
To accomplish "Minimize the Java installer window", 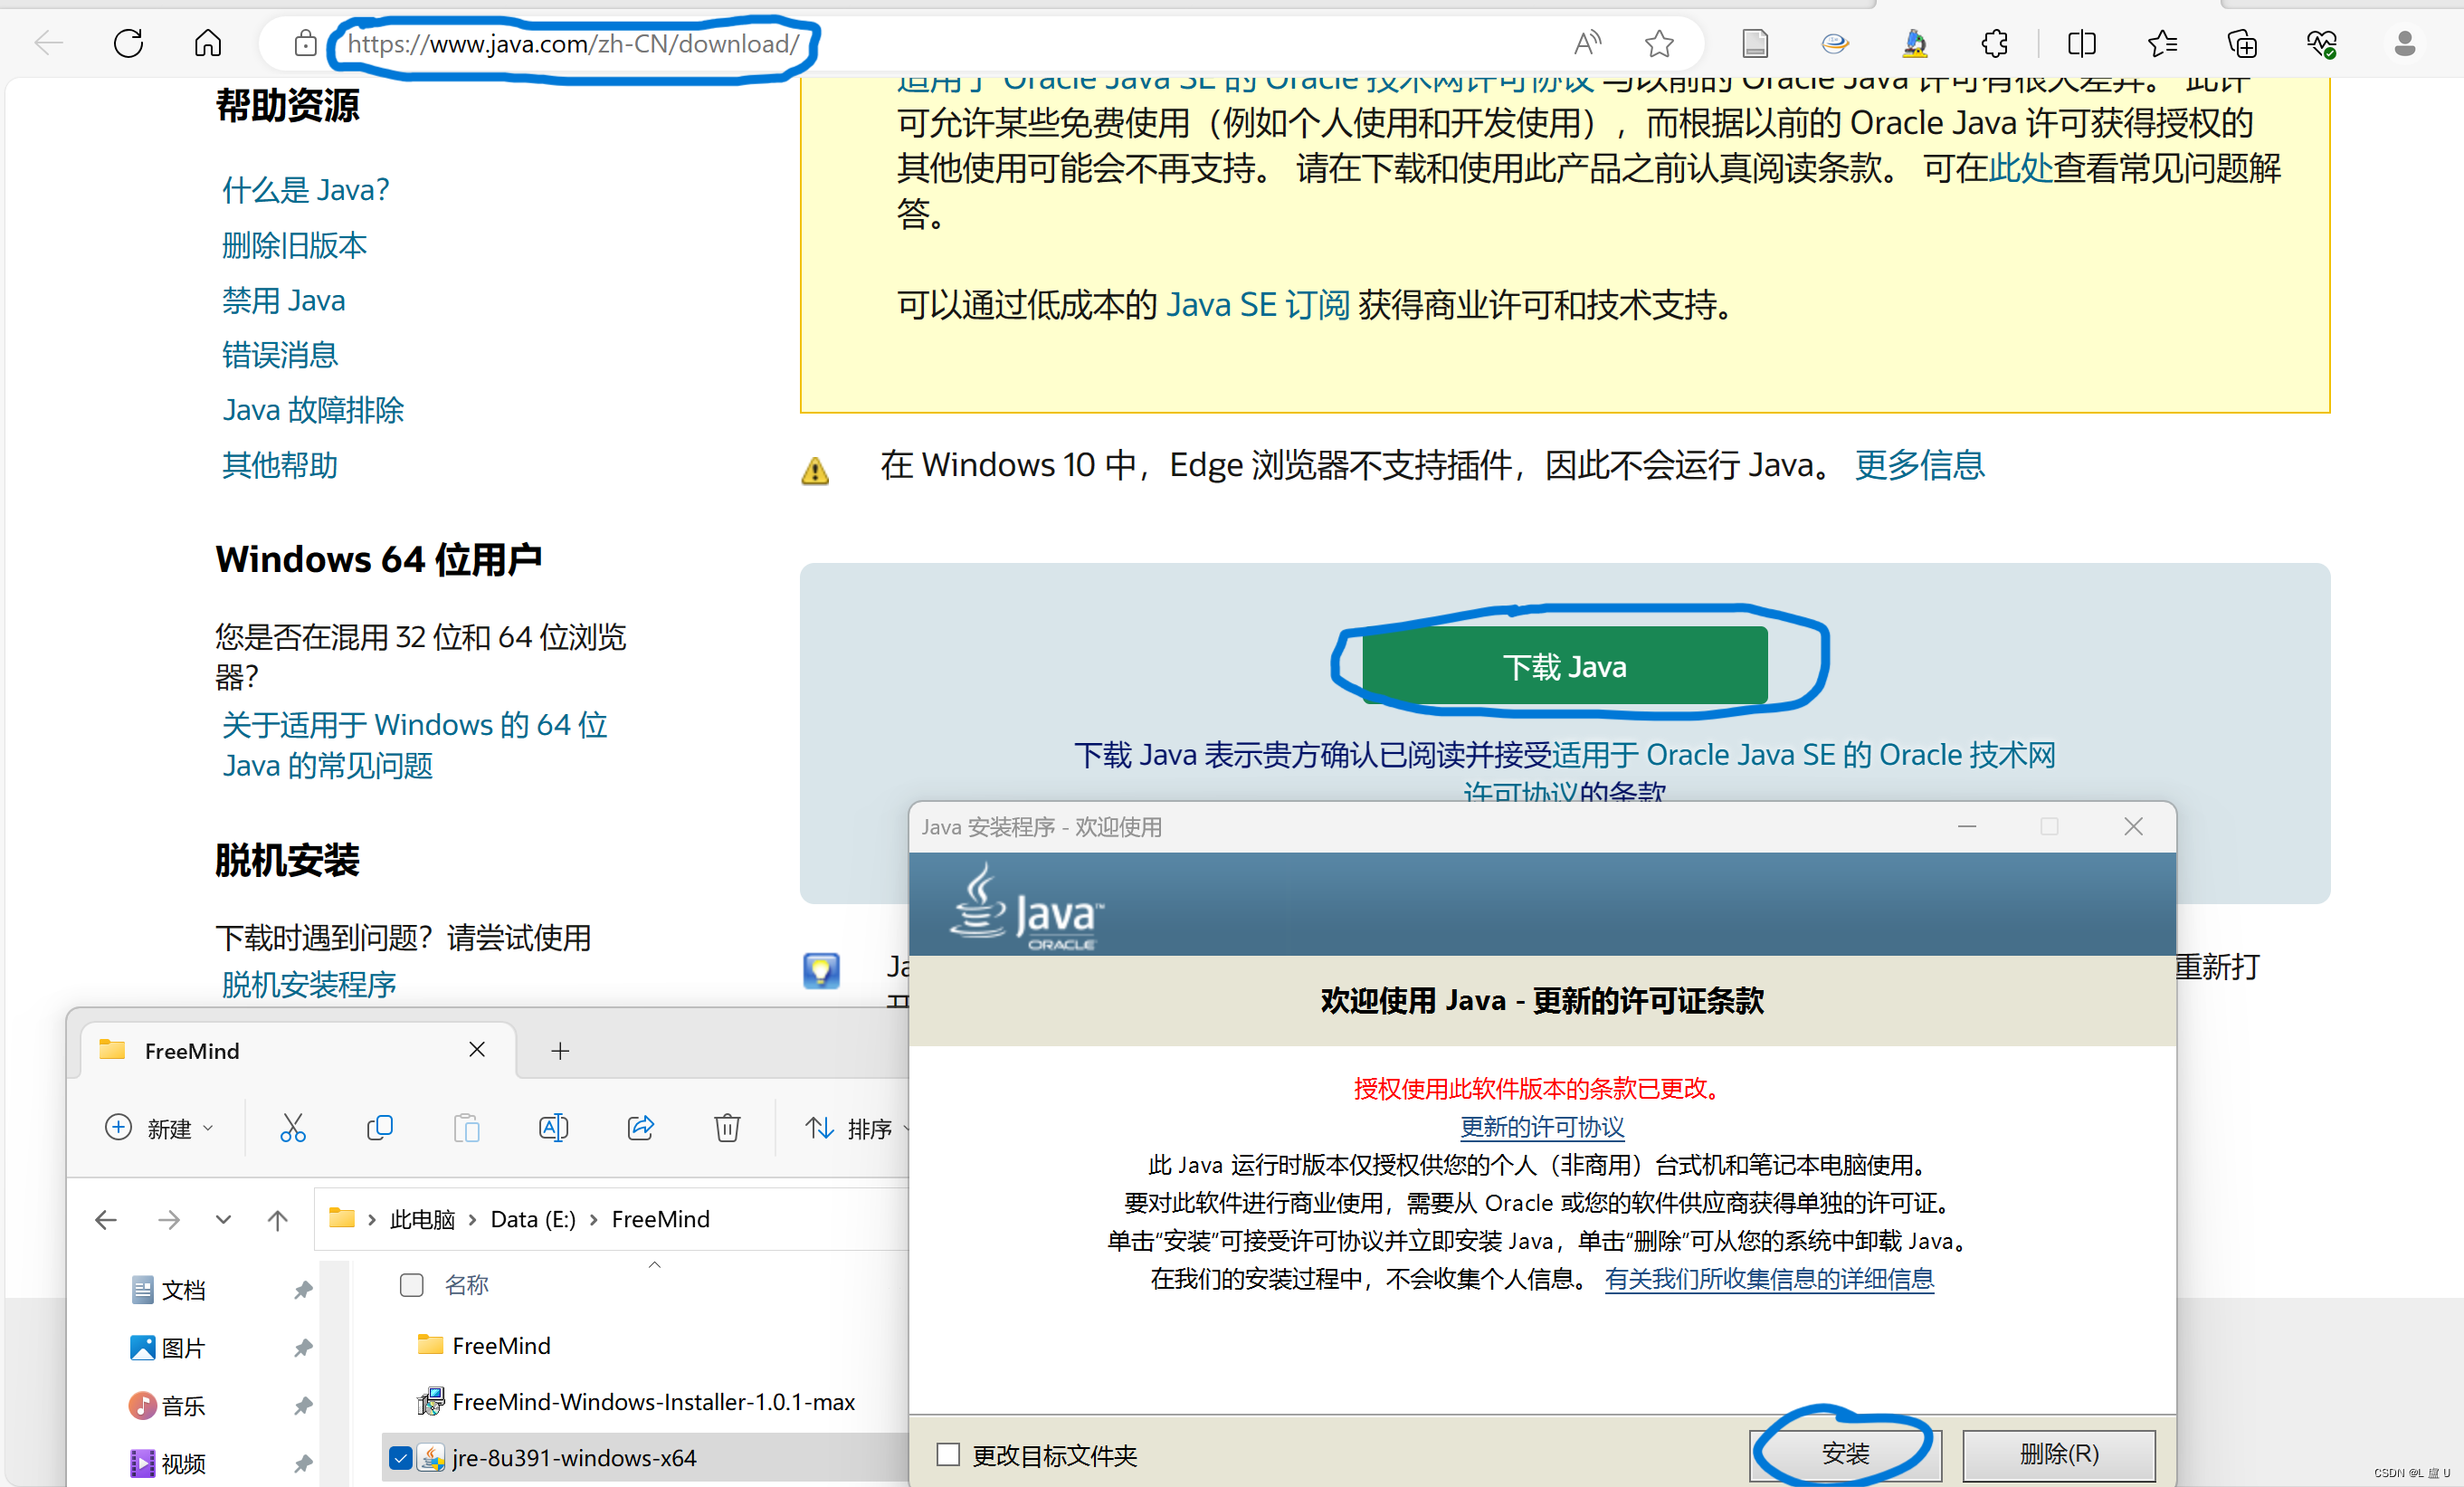I will click(x=1967, y=827).
